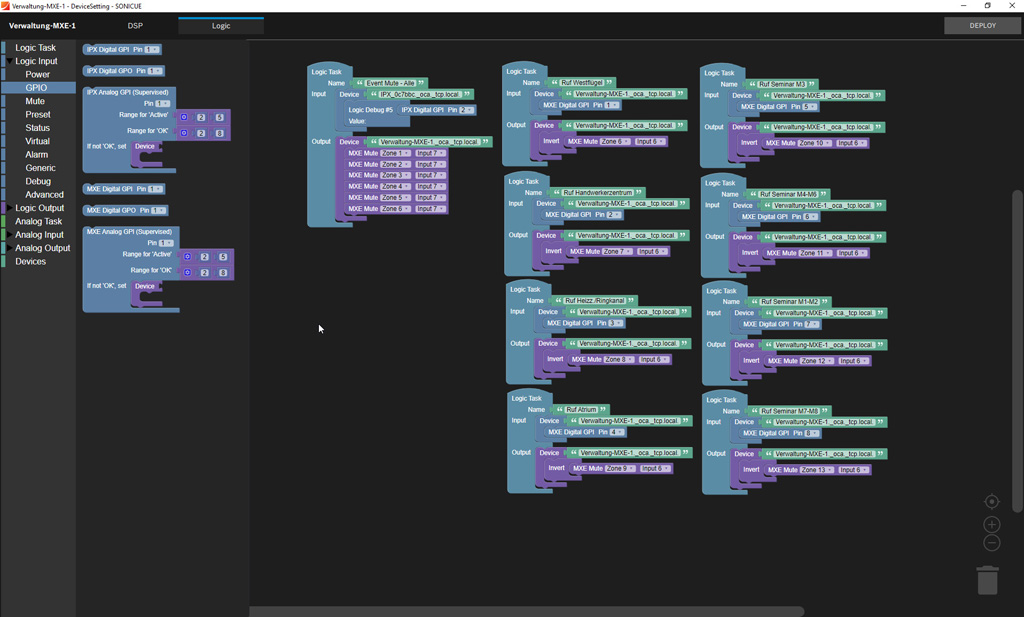
Task: Click gear icon on IPX Range for 'Active'
Action: tap(183, 117)
